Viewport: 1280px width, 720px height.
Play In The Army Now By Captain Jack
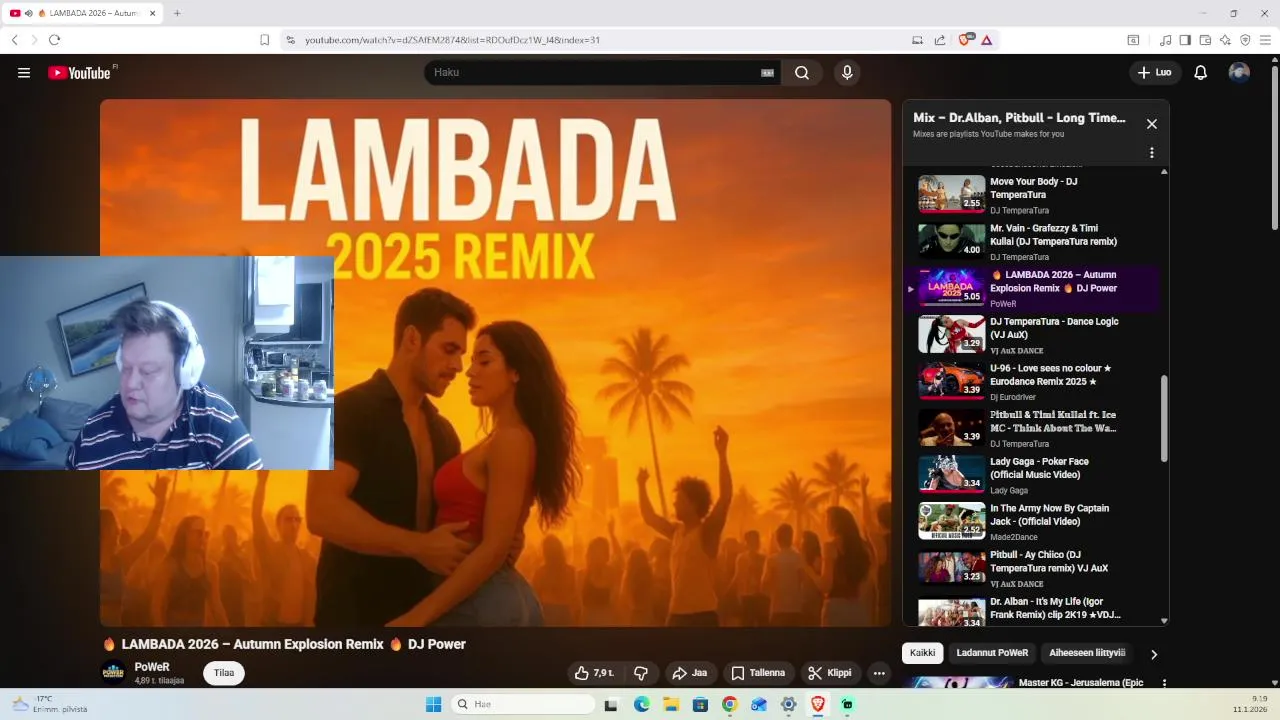pyautogui.click(x=1030, y=521)
